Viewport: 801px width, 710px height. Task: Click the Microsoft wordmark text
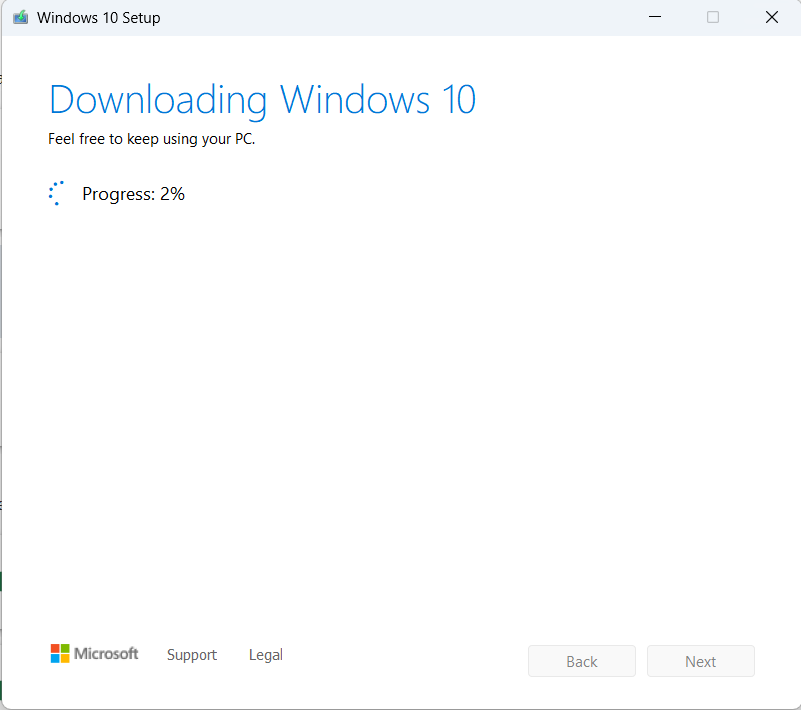point(106,654)
